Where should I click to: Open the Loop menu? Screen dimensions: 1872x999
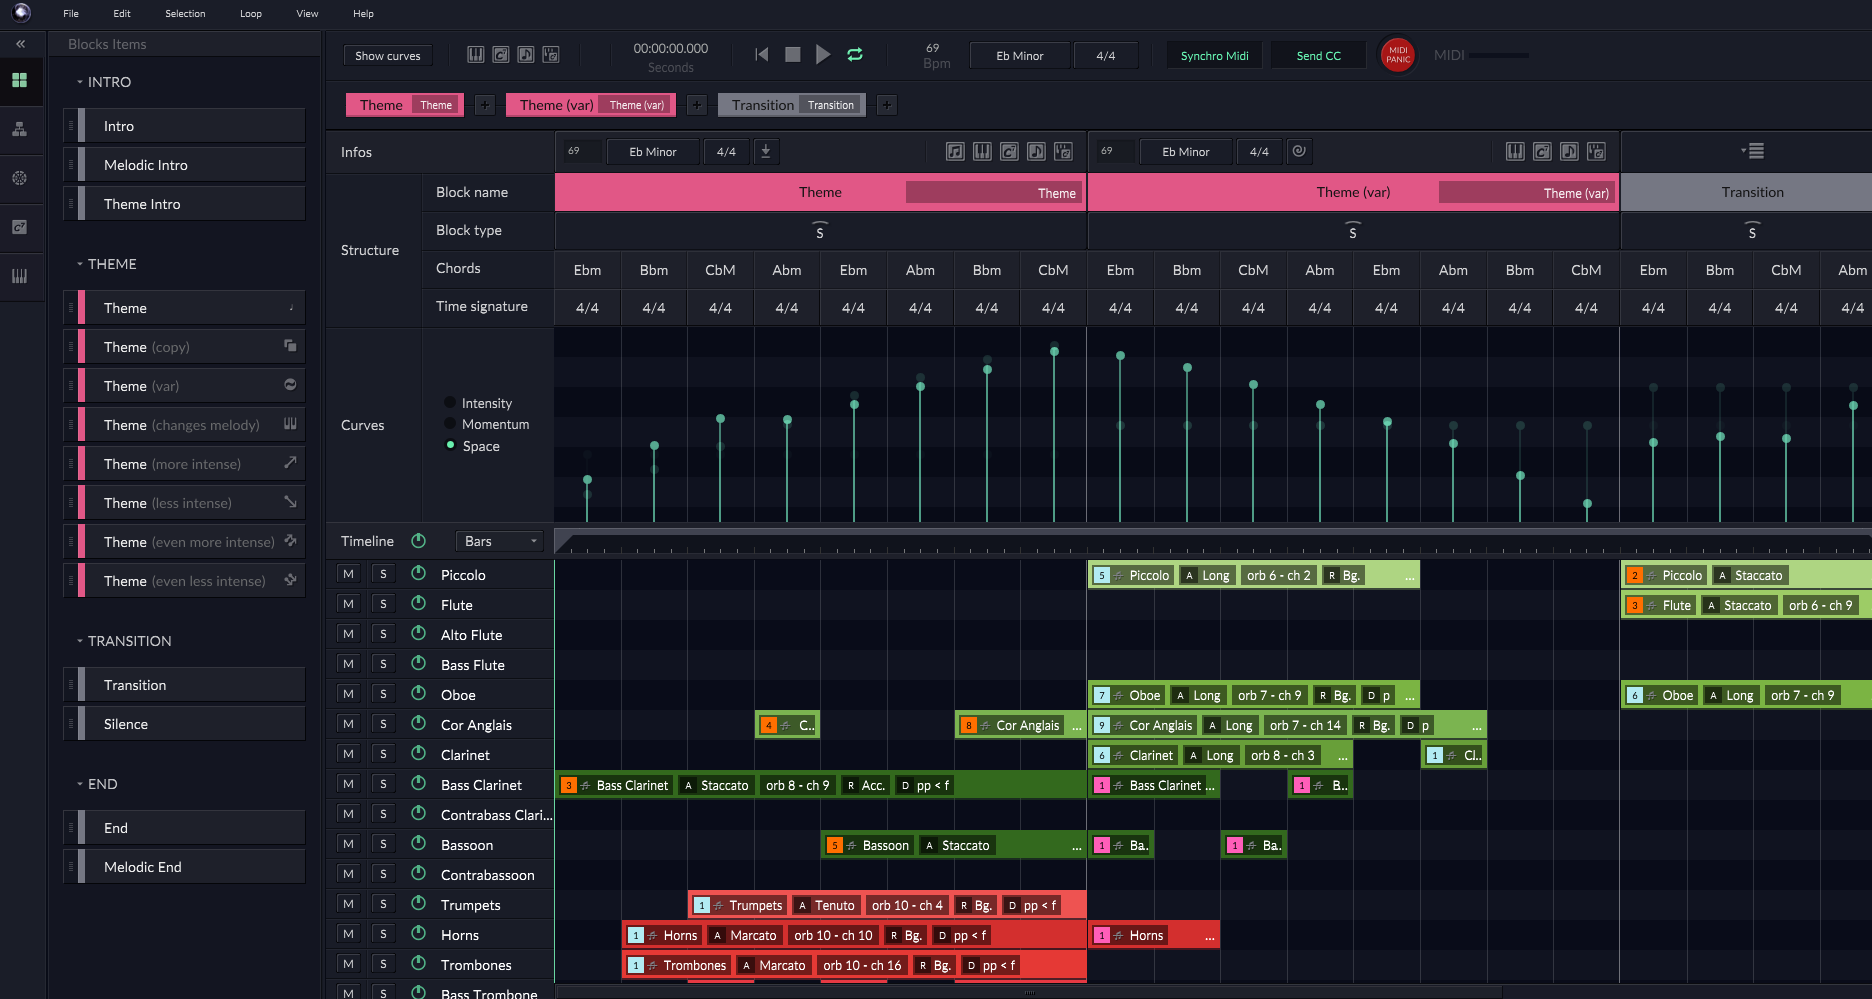(x=251, y=14)
